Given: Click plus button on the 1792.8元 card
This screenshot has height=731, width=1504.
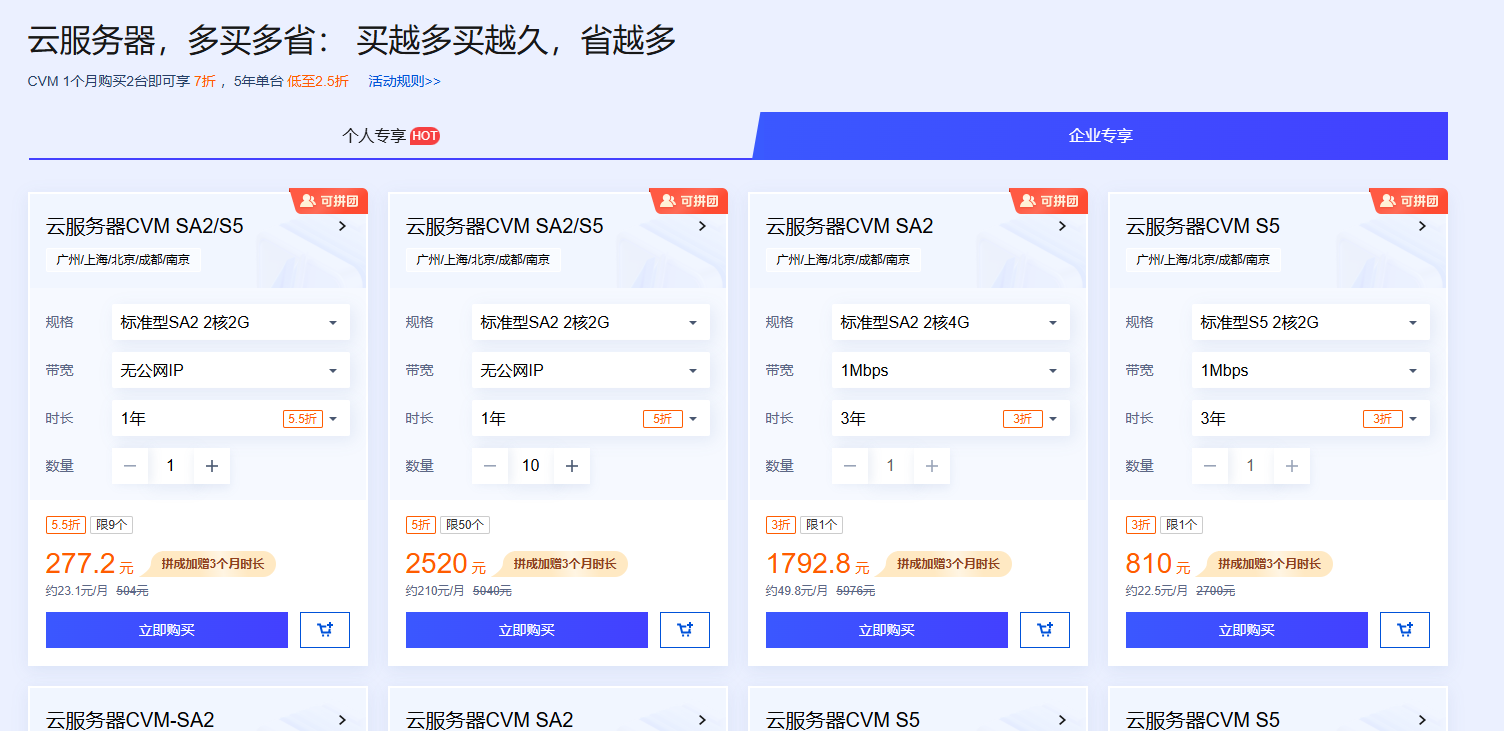Looking at the screenshot, I should pos(932,466).
